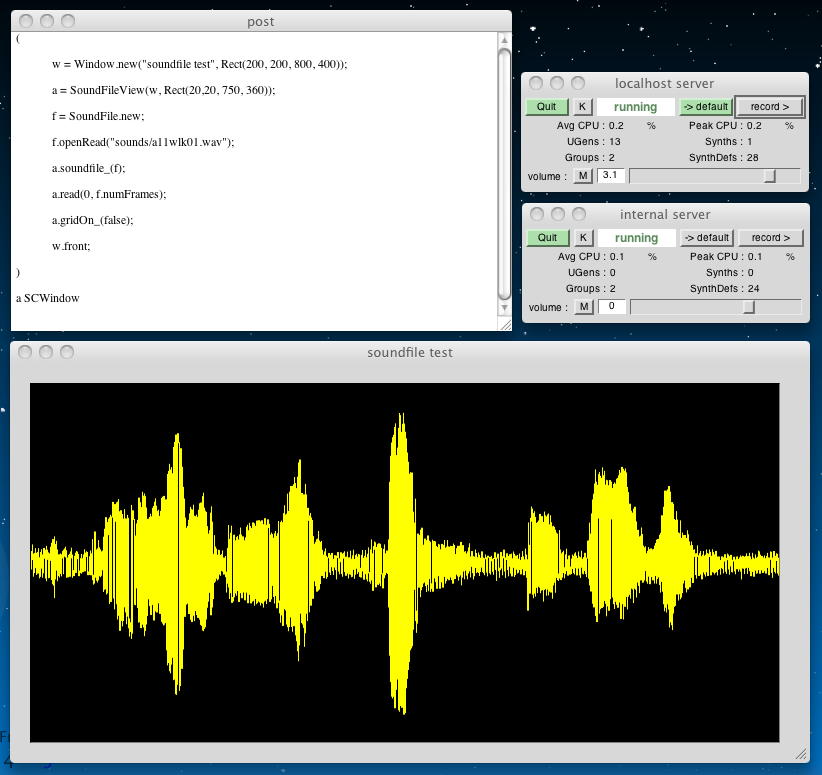Viewport: 822px width, 775px height.
Task: Zoom the post window
Action: point(68,21)
